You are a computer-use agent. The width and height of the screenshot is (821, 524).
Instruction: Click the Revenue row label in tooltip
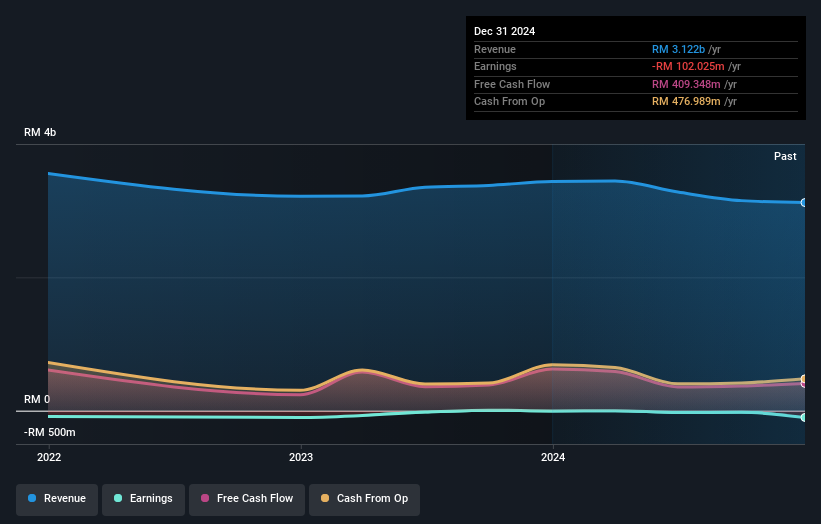point(495,49)
